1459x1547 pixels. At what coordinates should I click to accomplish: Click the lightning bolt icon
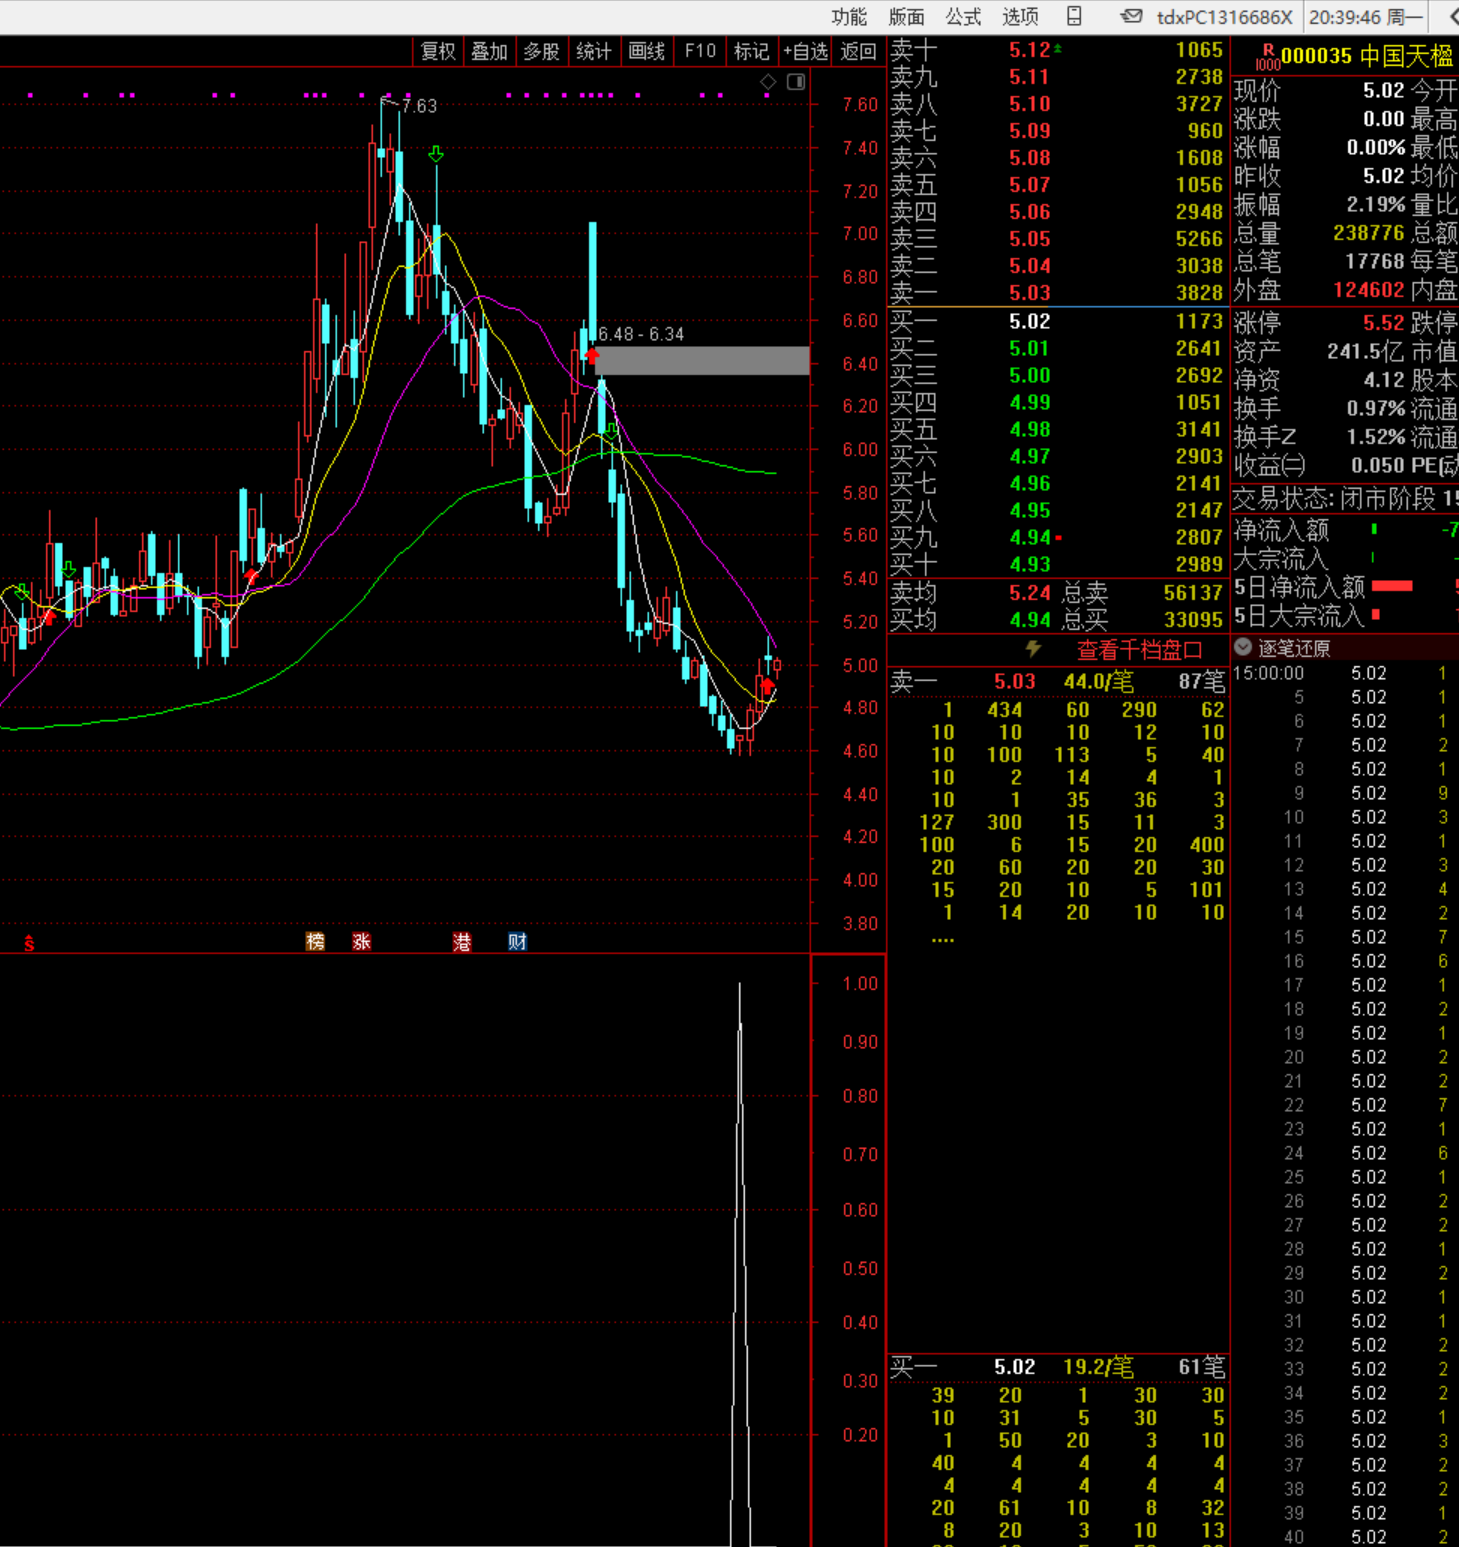click(1034, 649)
